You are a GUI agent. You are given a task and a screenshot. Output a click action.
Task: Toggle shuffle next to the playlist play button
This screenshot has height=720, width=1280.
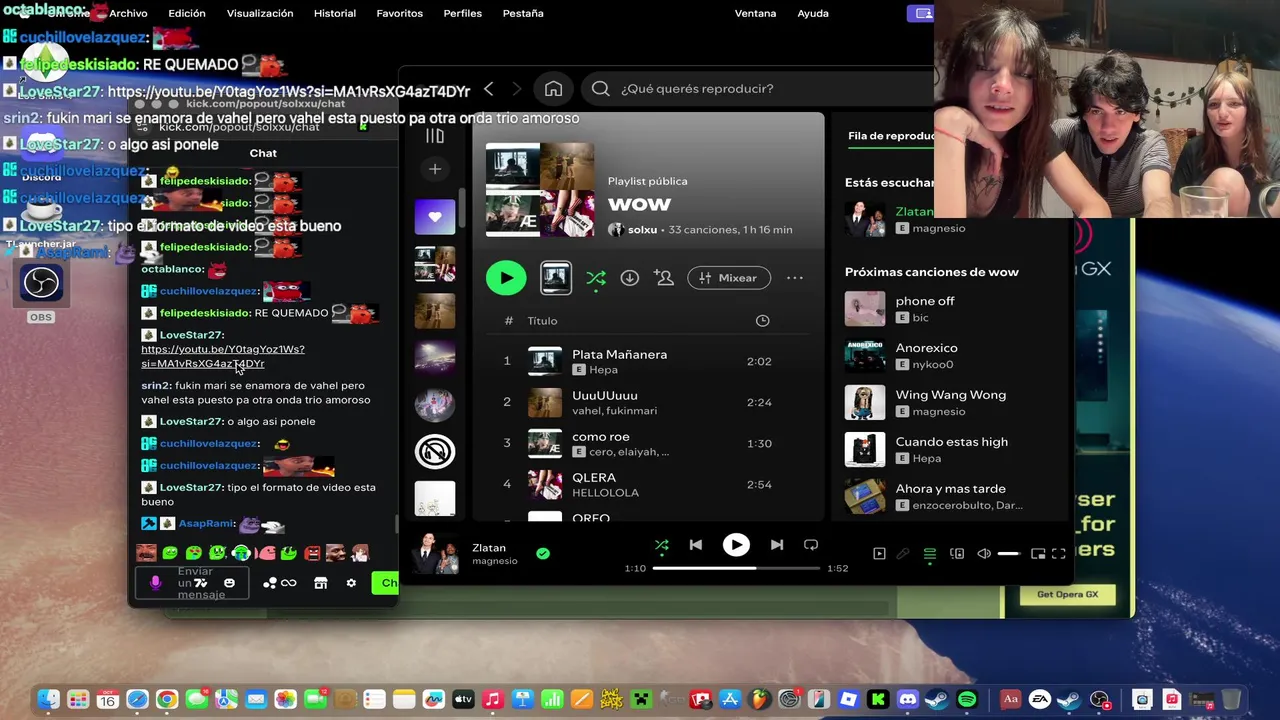(x=596, y=278)
